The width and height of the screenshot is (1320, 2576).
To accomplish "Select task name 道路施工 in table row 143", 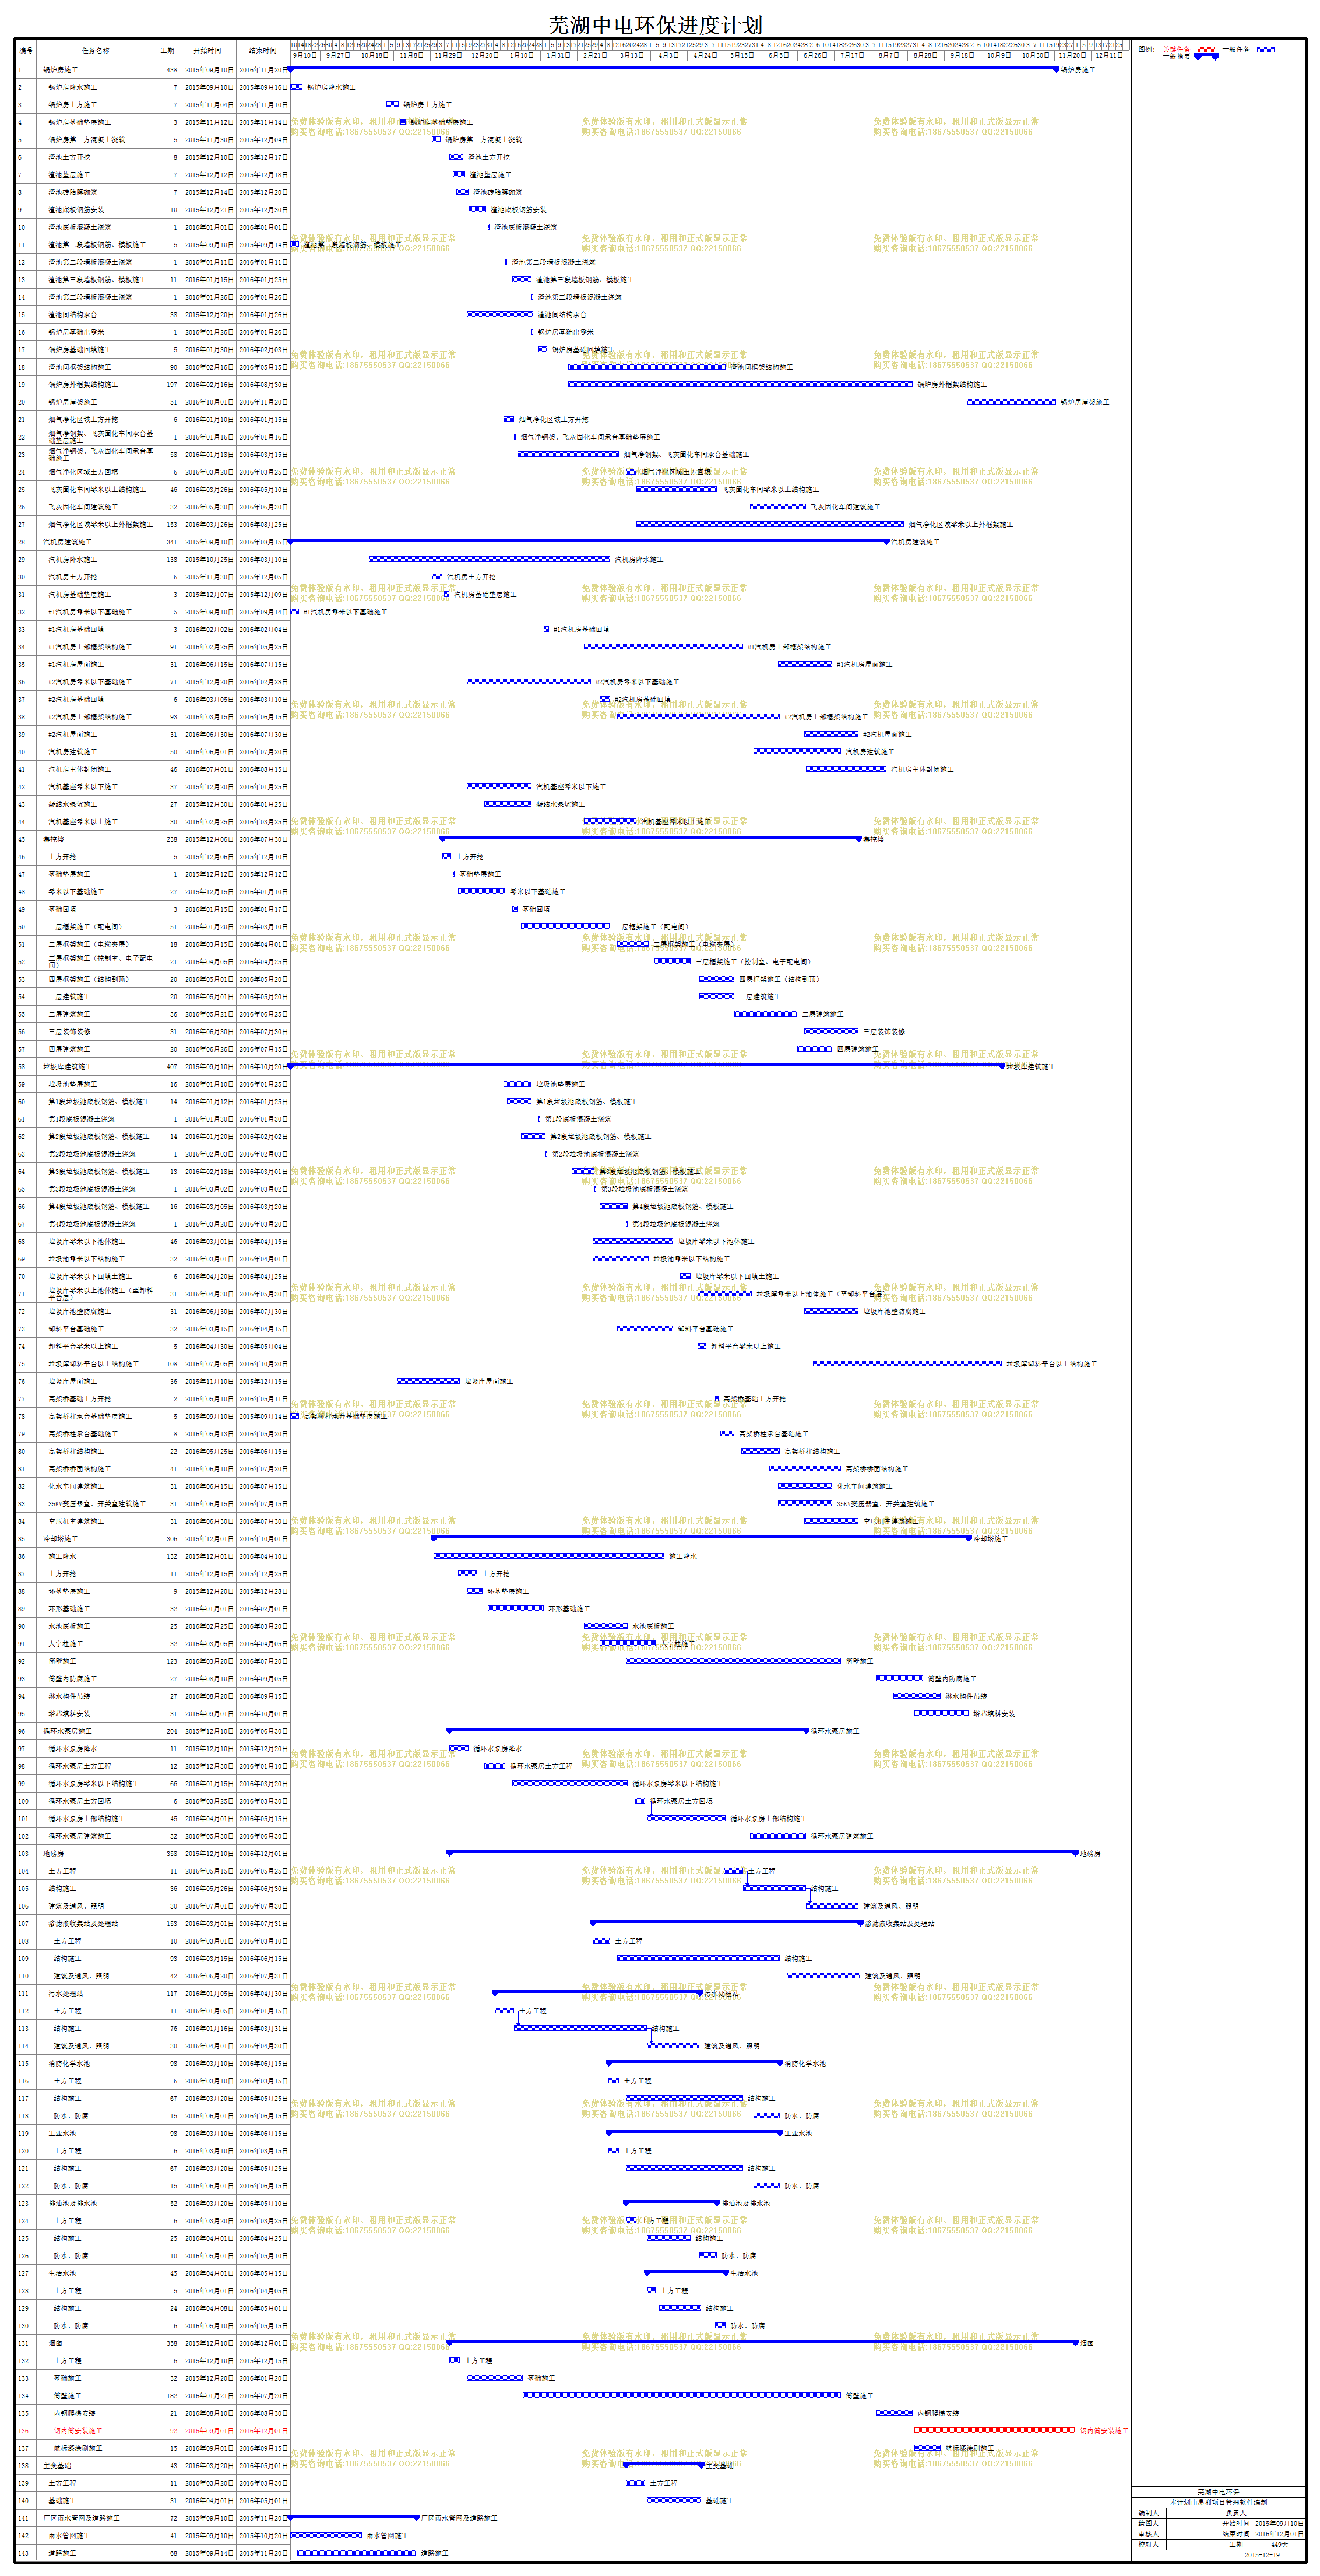I will coord(62,2553).
